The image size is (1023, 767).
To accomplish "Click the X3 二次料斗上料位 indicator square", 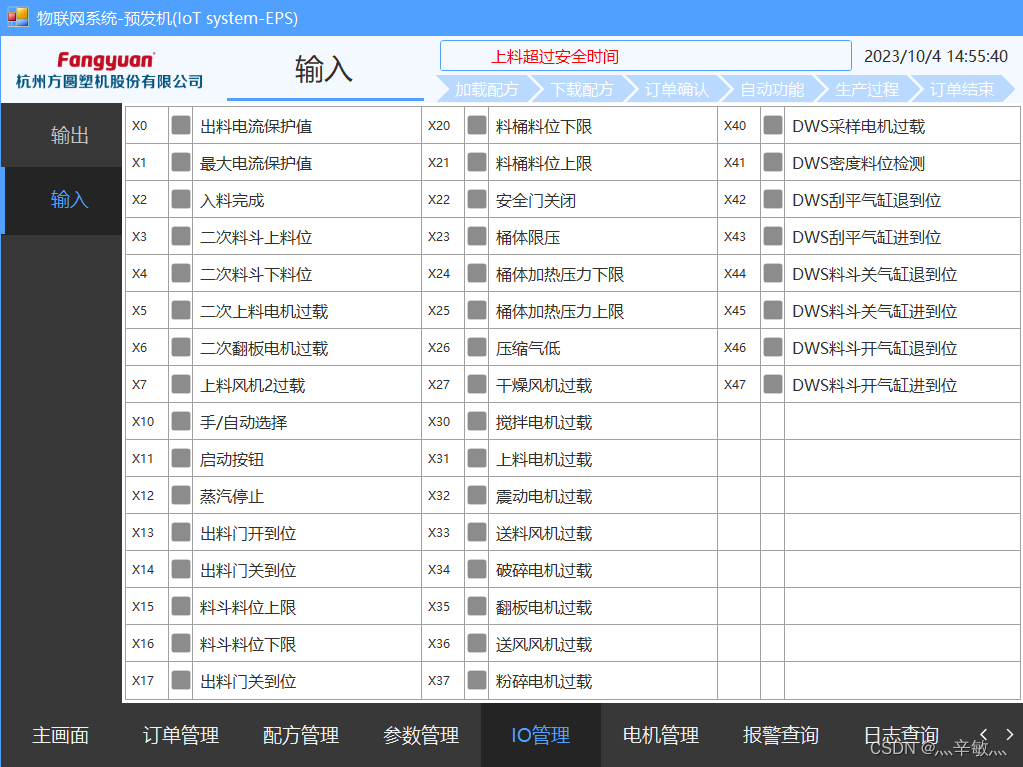I will tap(181, 236).
